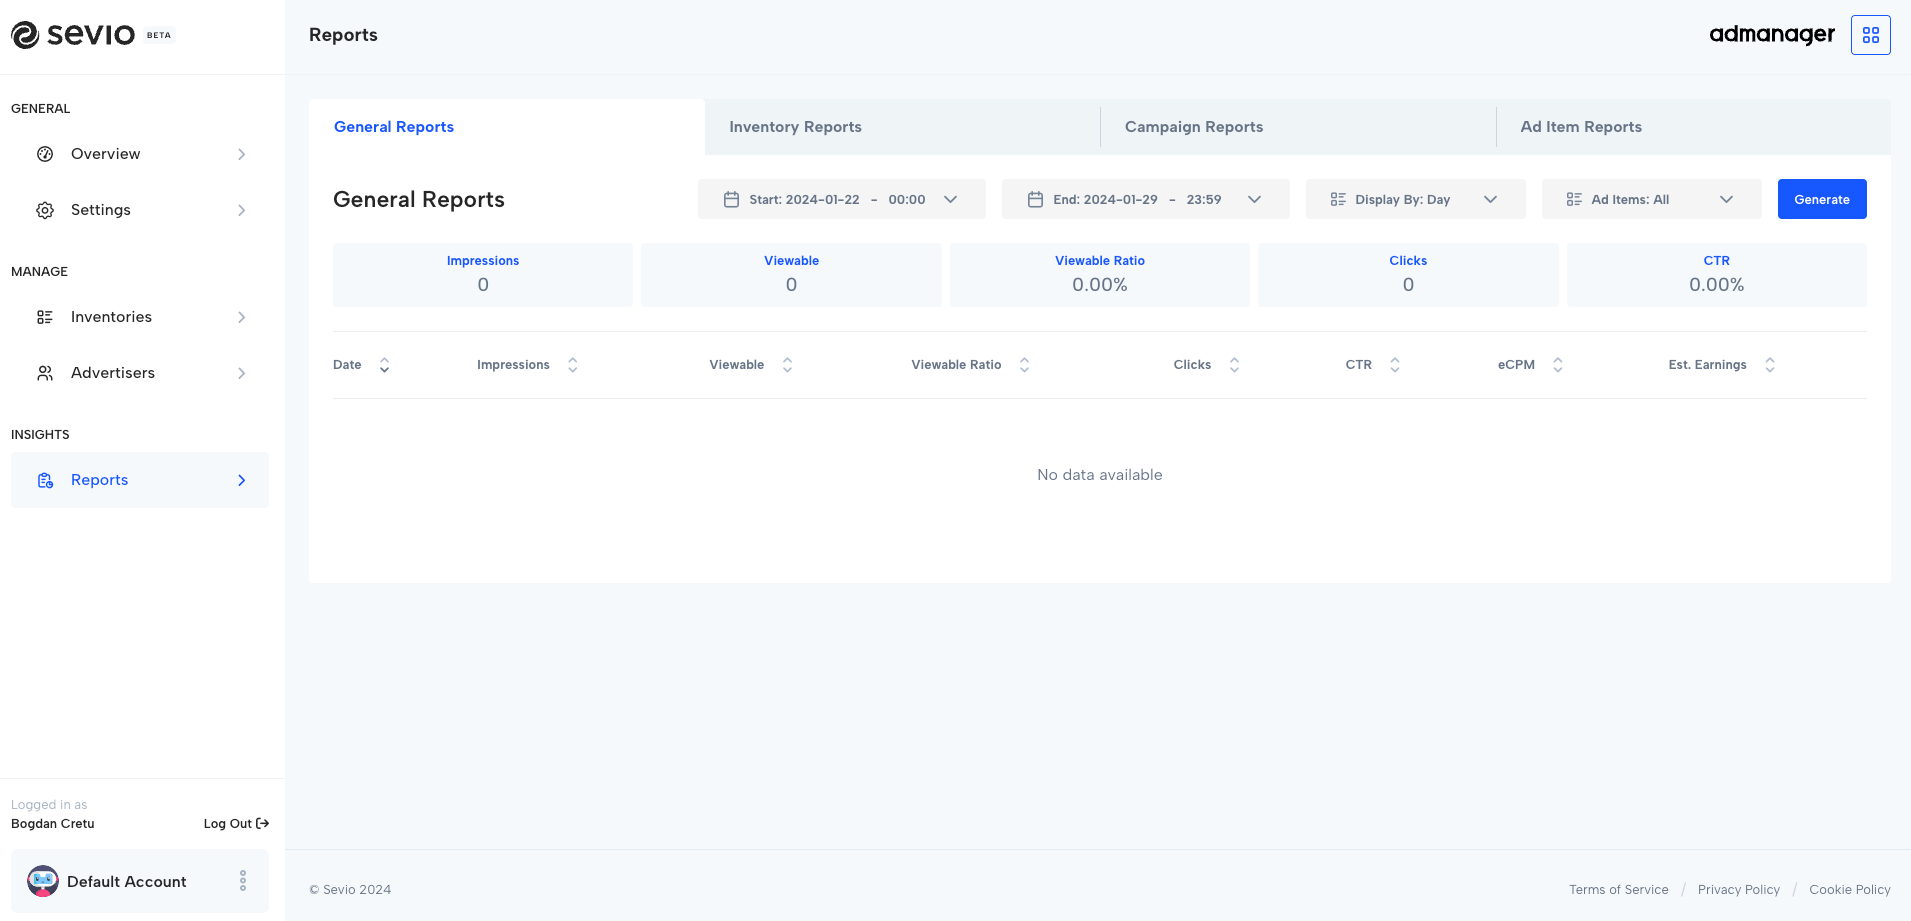Open the Default Account options menu
This screenshot has height=921, width=1911.
click(x=242, y=881)
